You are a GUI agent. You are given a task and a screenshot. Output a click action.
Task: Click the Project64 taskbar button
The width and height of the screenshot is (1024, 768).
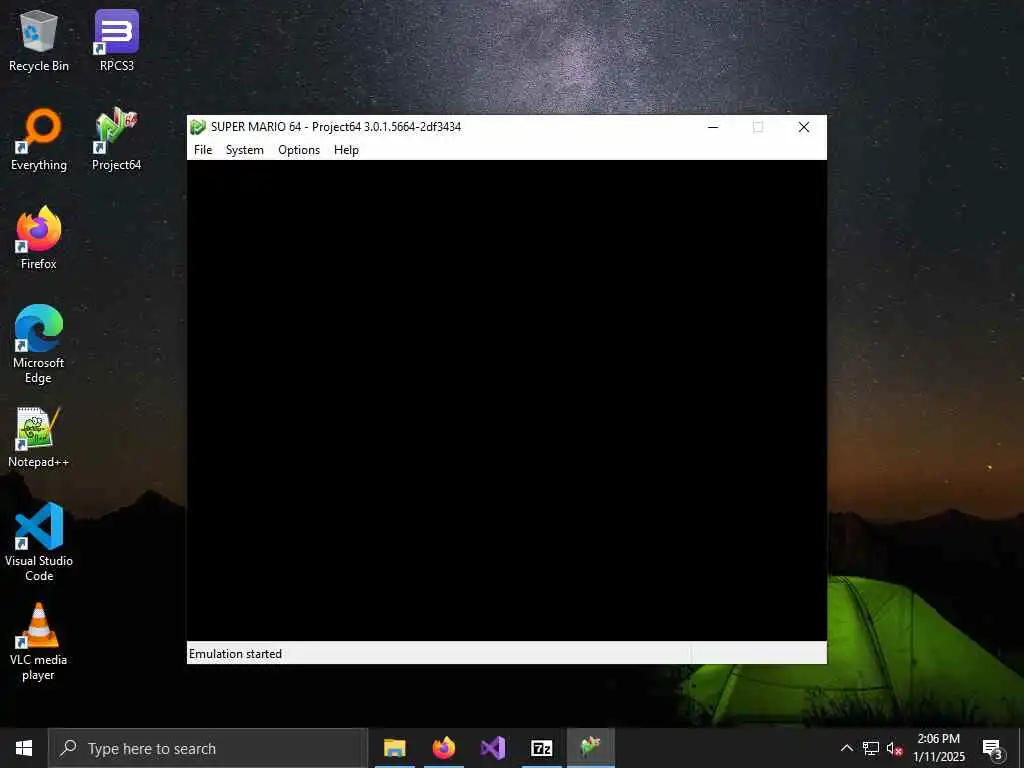click(x=591, y=748)
